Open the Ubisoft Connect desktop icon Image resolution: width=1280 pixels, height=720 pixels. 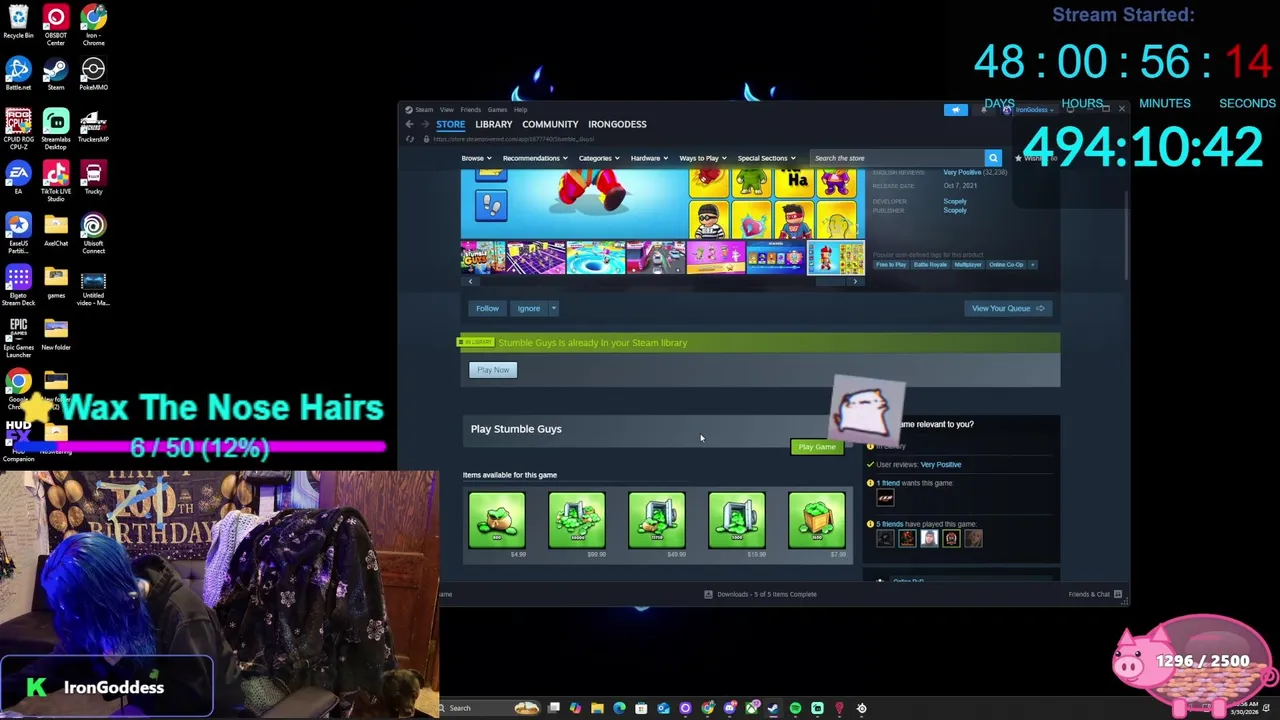pos(93,233)
